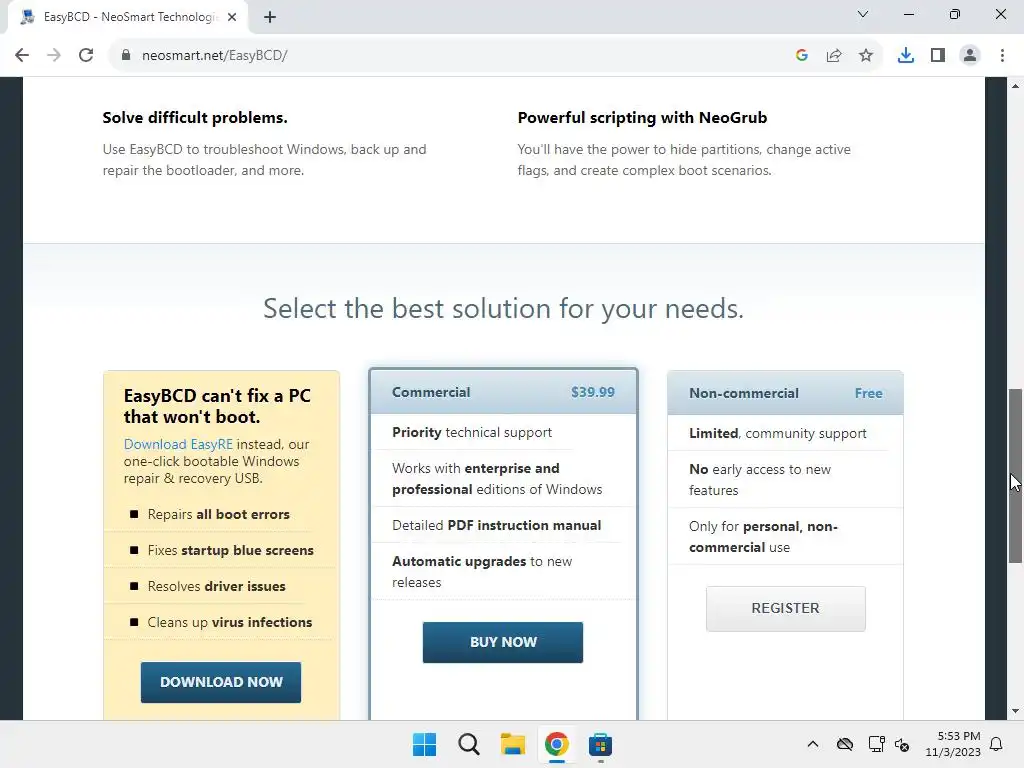The height and width of the screenshot is (768, 1024).
Task: Open the notifications bell
Action: 997,744
